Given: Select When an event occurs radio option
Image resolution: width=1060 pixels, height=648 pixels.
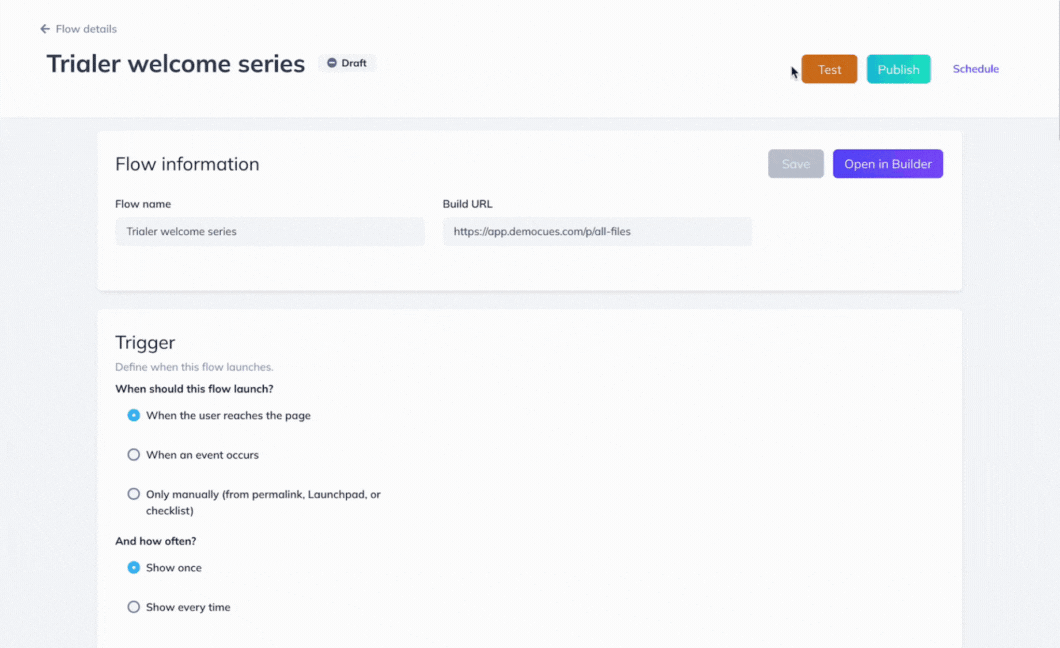Looking at the screenshot, I should (134, 455).
